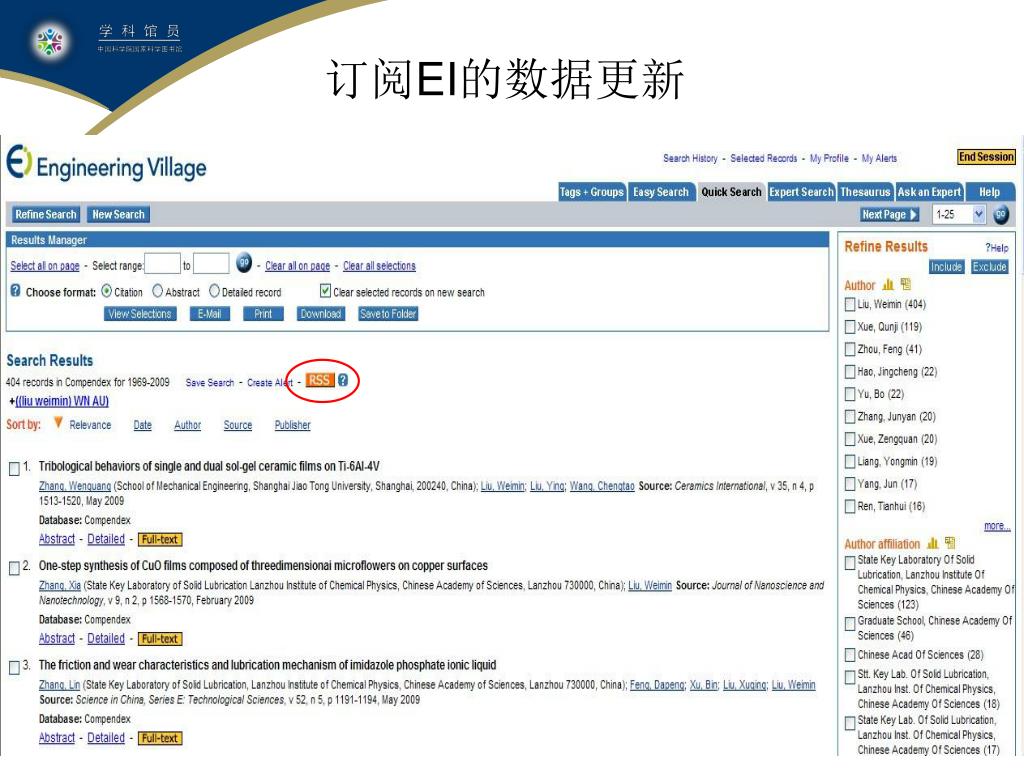Open the 1-25 page range dropdown
The width and height of the screenshot is (1024, 768).
959,214
